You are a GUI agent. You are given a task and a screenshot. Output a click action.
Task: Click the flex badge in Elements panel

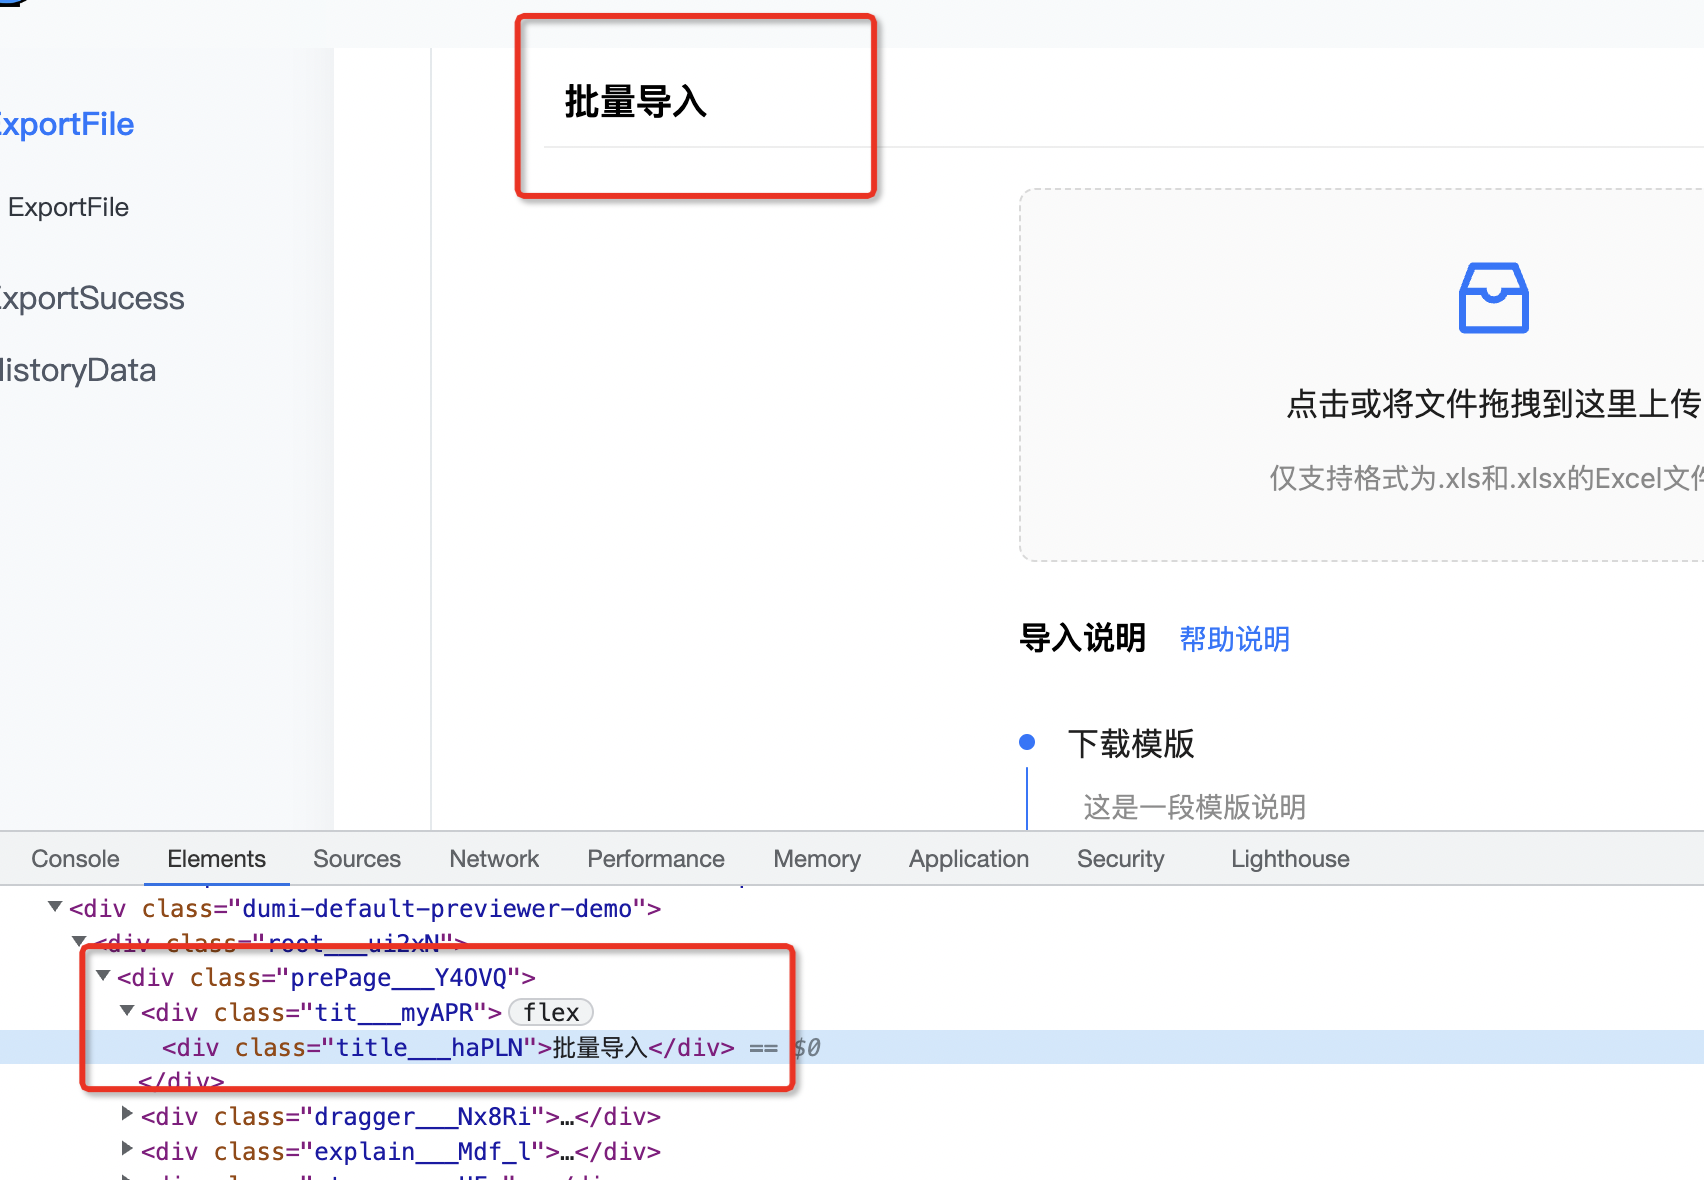coord(550,1011)
